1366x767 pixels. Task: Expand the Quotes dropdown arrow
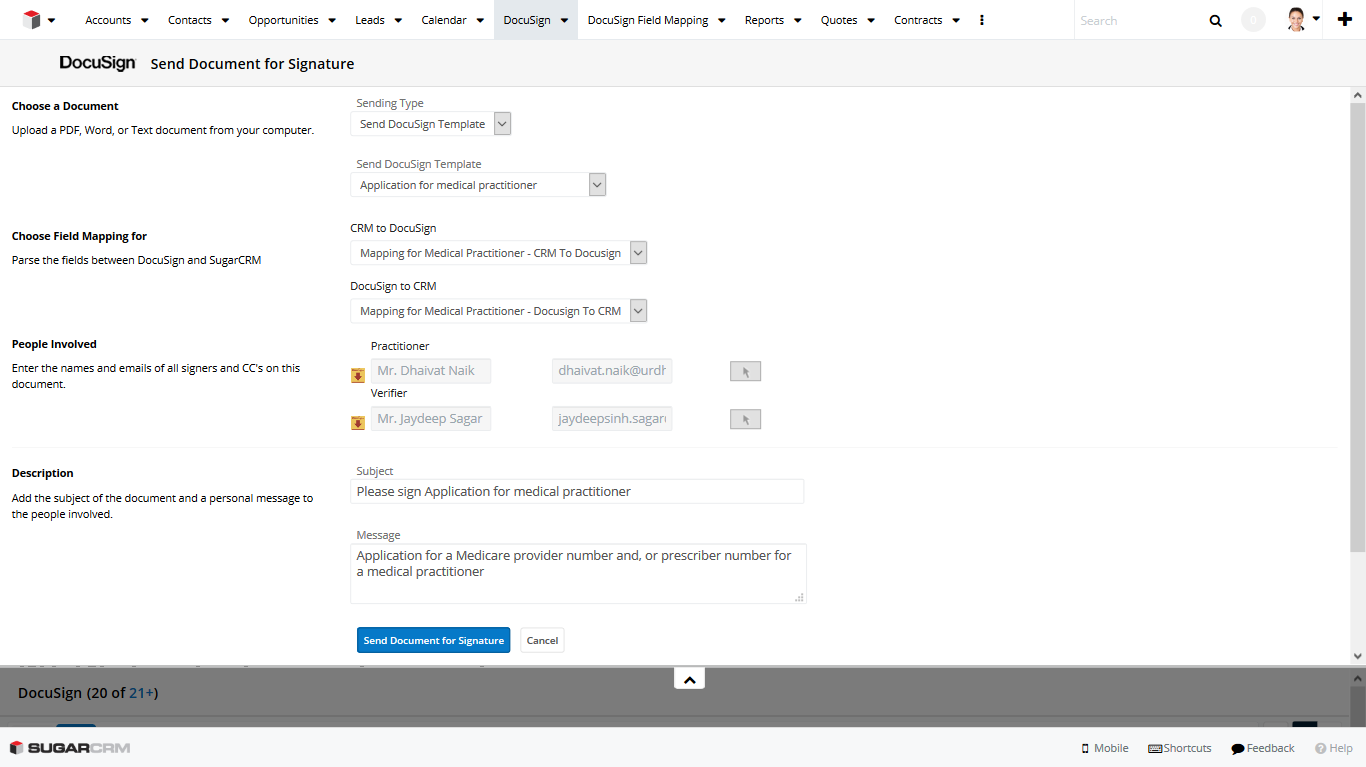[871, 20]
